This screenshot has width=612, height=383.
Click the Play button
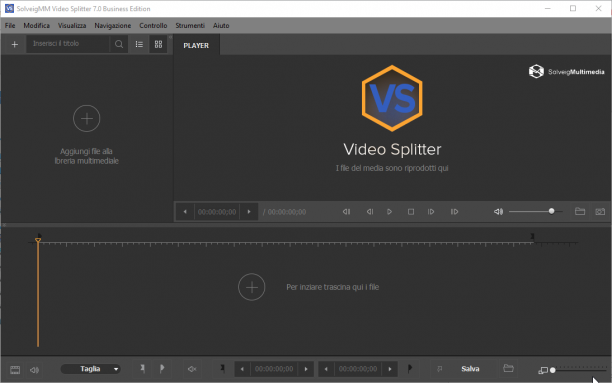pos(389,212)
